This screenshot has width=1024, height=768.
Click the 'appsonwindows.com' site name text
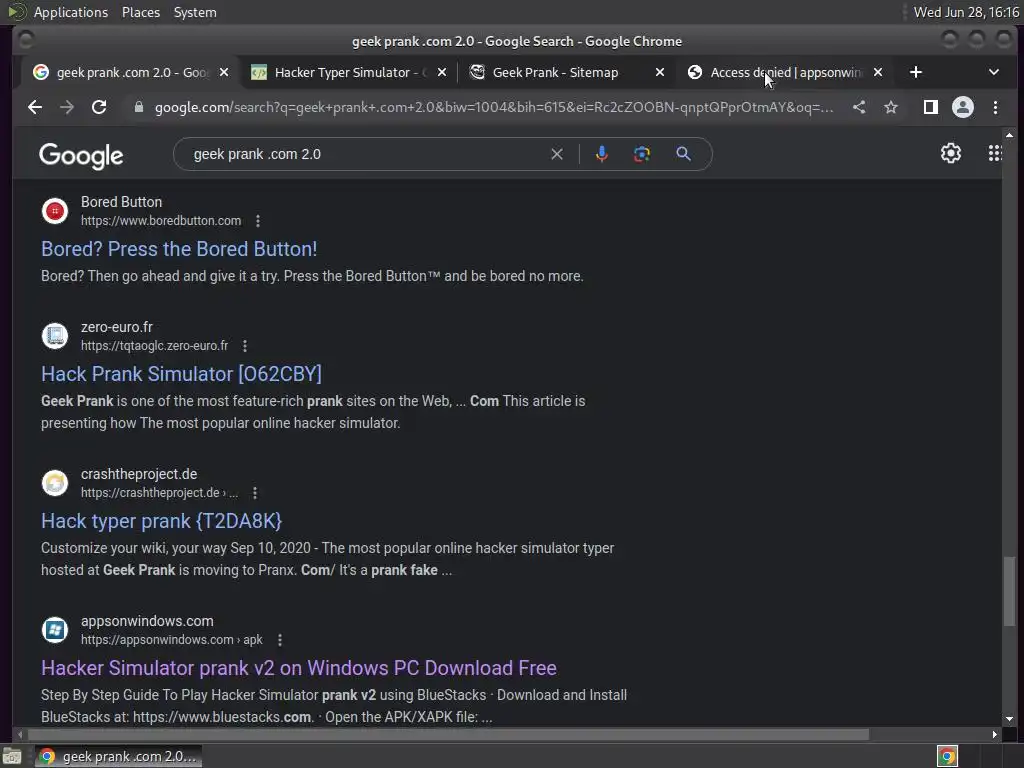147,621
